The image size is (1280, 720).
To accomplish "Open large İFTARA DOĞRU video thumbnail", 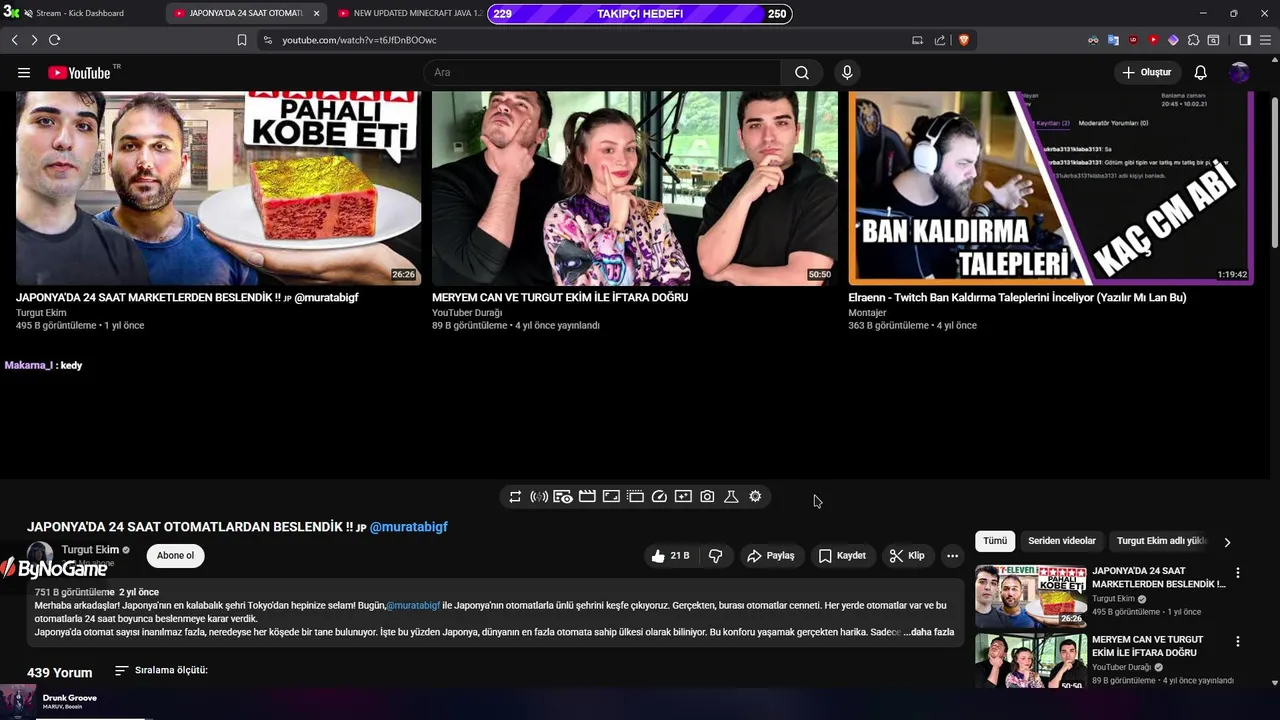I will 635,188.
